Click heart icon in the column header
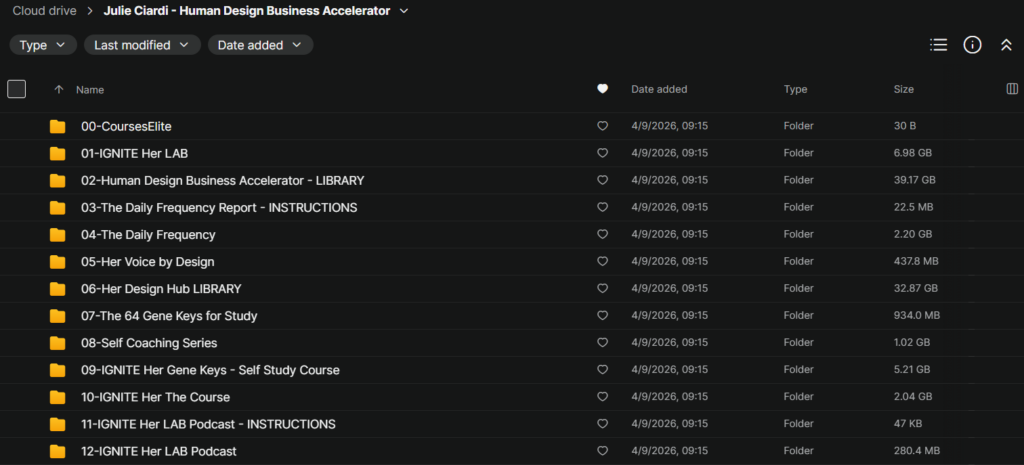Viewport: 1024px width, 465px height. (602, 89)
